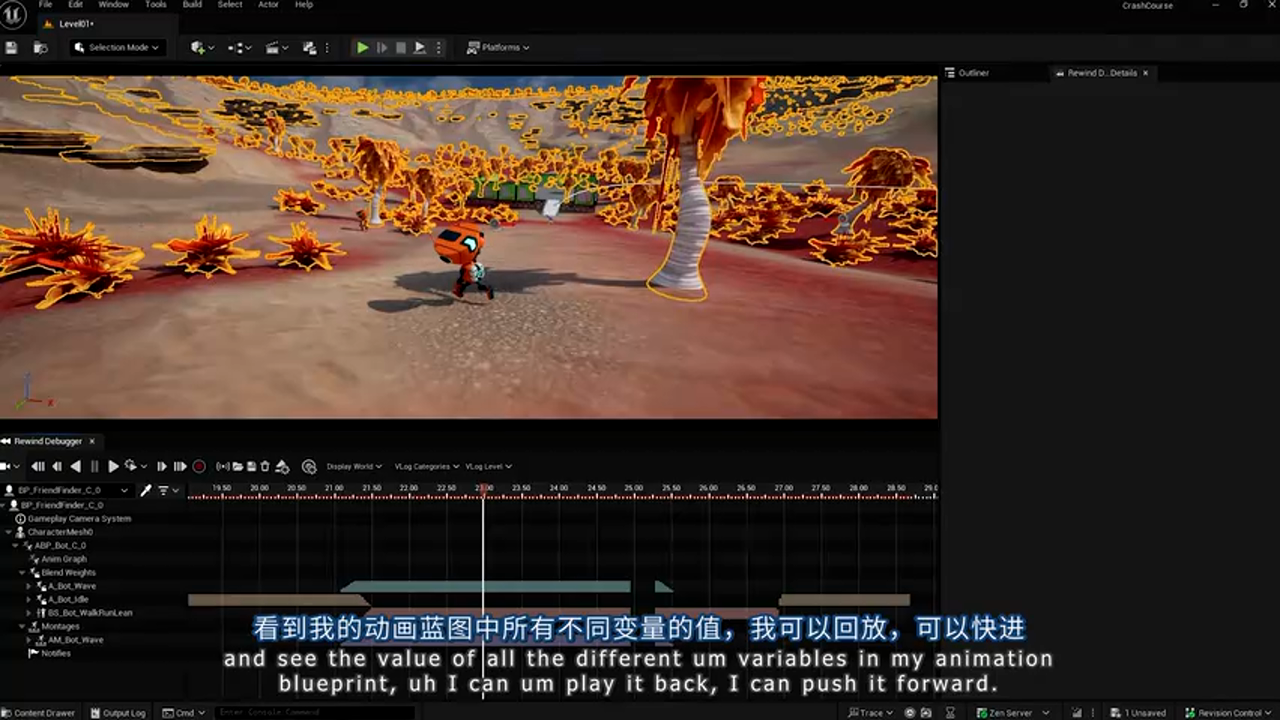Image resolution: width=1280 pixels, height=720 pixels.
Task: Select the eyedropper actor picker in Rewind Debugger
Action: click(145, 490)
